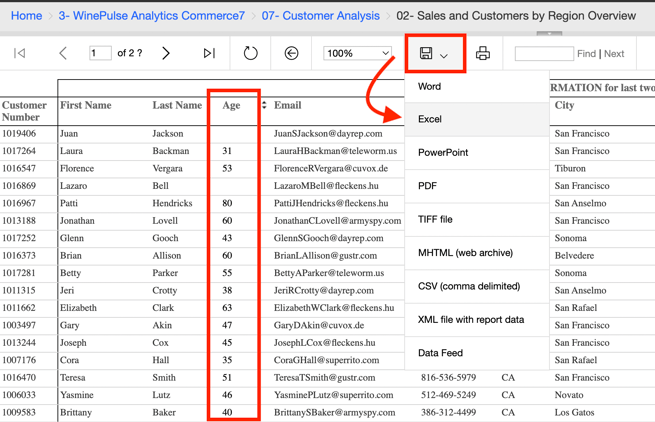
Task: Refresh the report
Action: pos(250,53)
